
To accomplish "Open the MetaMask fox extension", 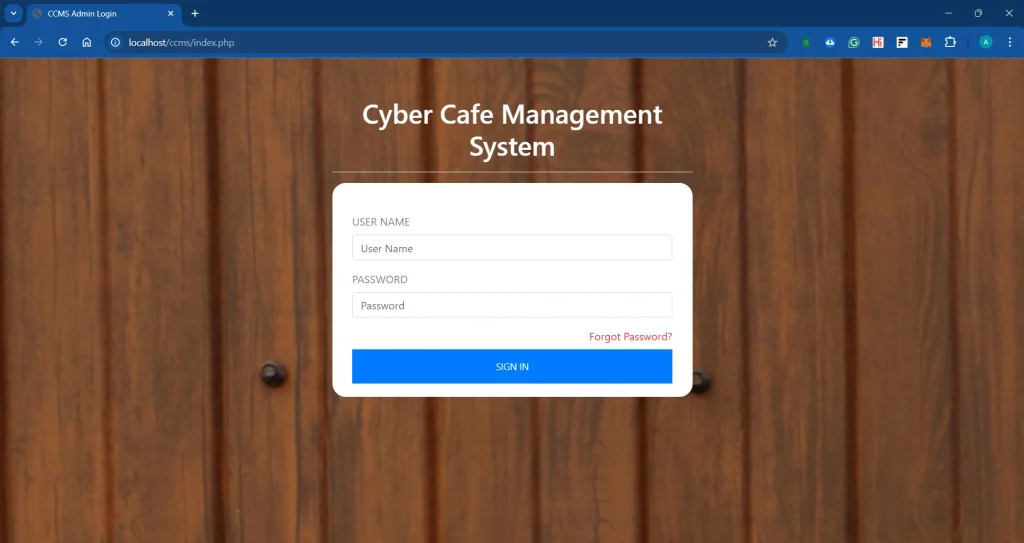I will [x=926, y=42].
